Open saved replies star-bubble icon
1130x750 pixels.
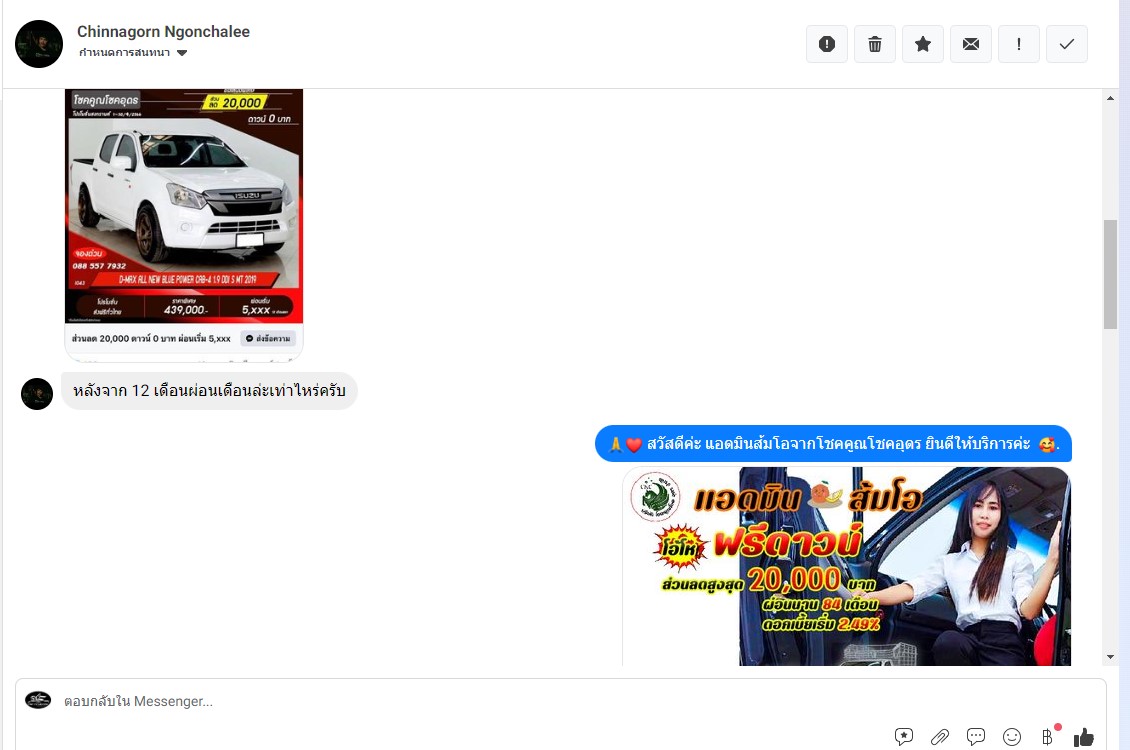(x=904, y=736)
